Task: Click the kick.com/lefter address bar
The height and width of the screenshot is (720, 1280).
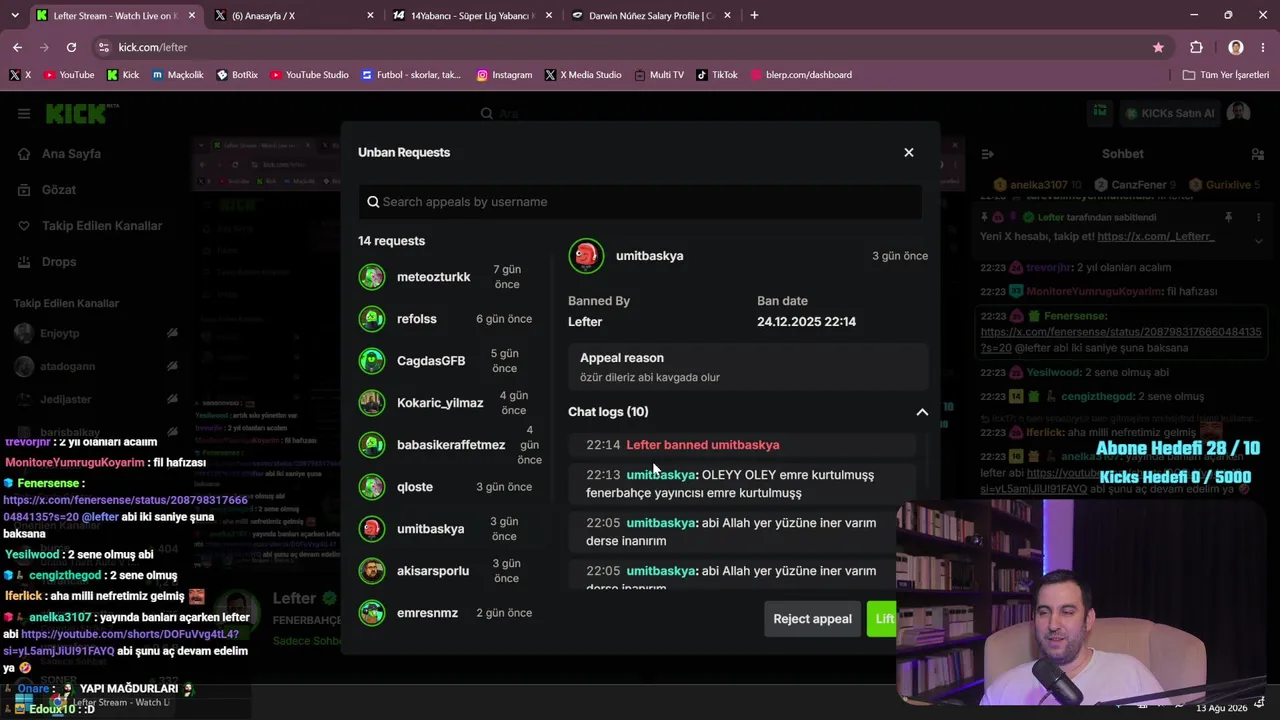Action: coord(630,47)
